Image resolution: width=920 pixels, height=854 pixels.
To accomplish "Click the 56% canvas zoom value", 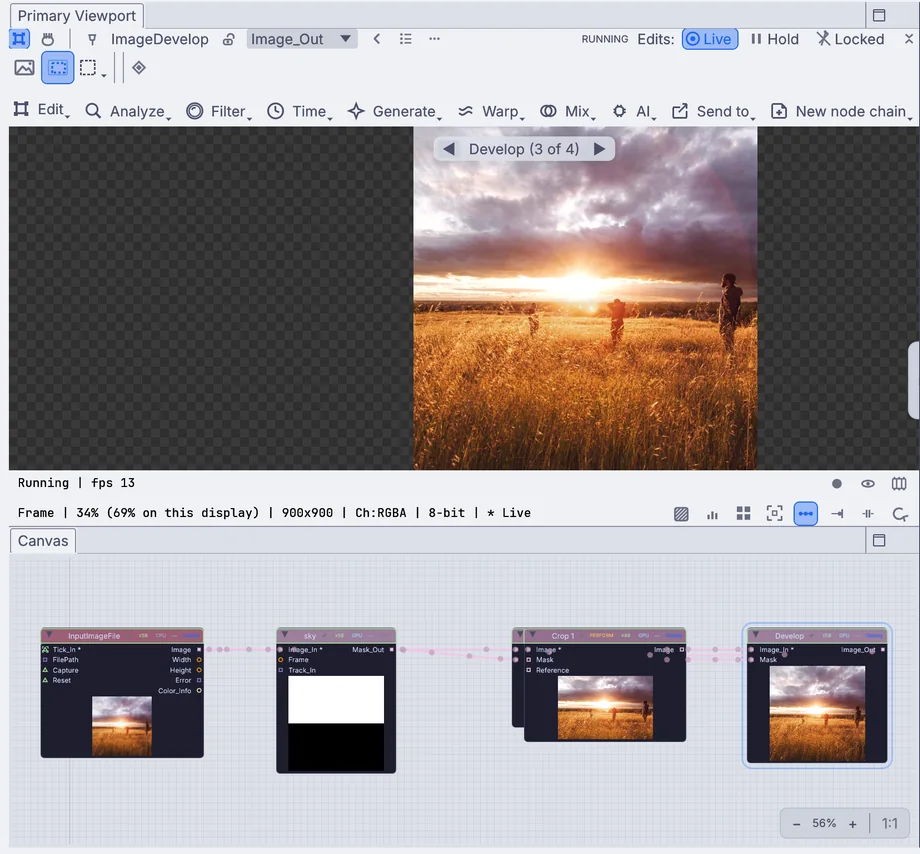I will [x=824, y=824].
